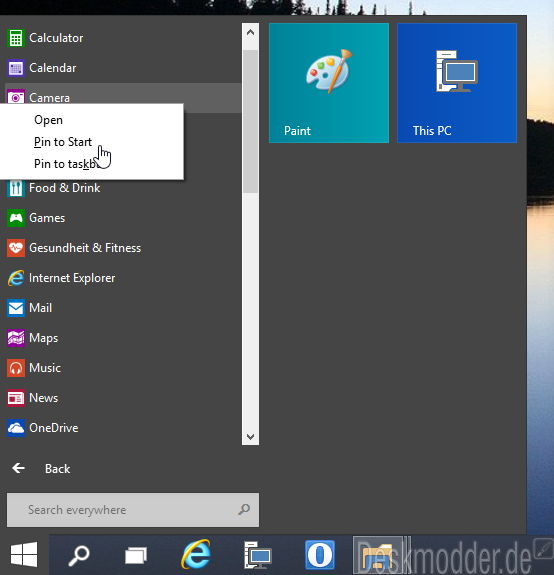This screenshot has width=554, height=575.
Task: Open the OneDrive cloud icon
Action: pos(16,428)
